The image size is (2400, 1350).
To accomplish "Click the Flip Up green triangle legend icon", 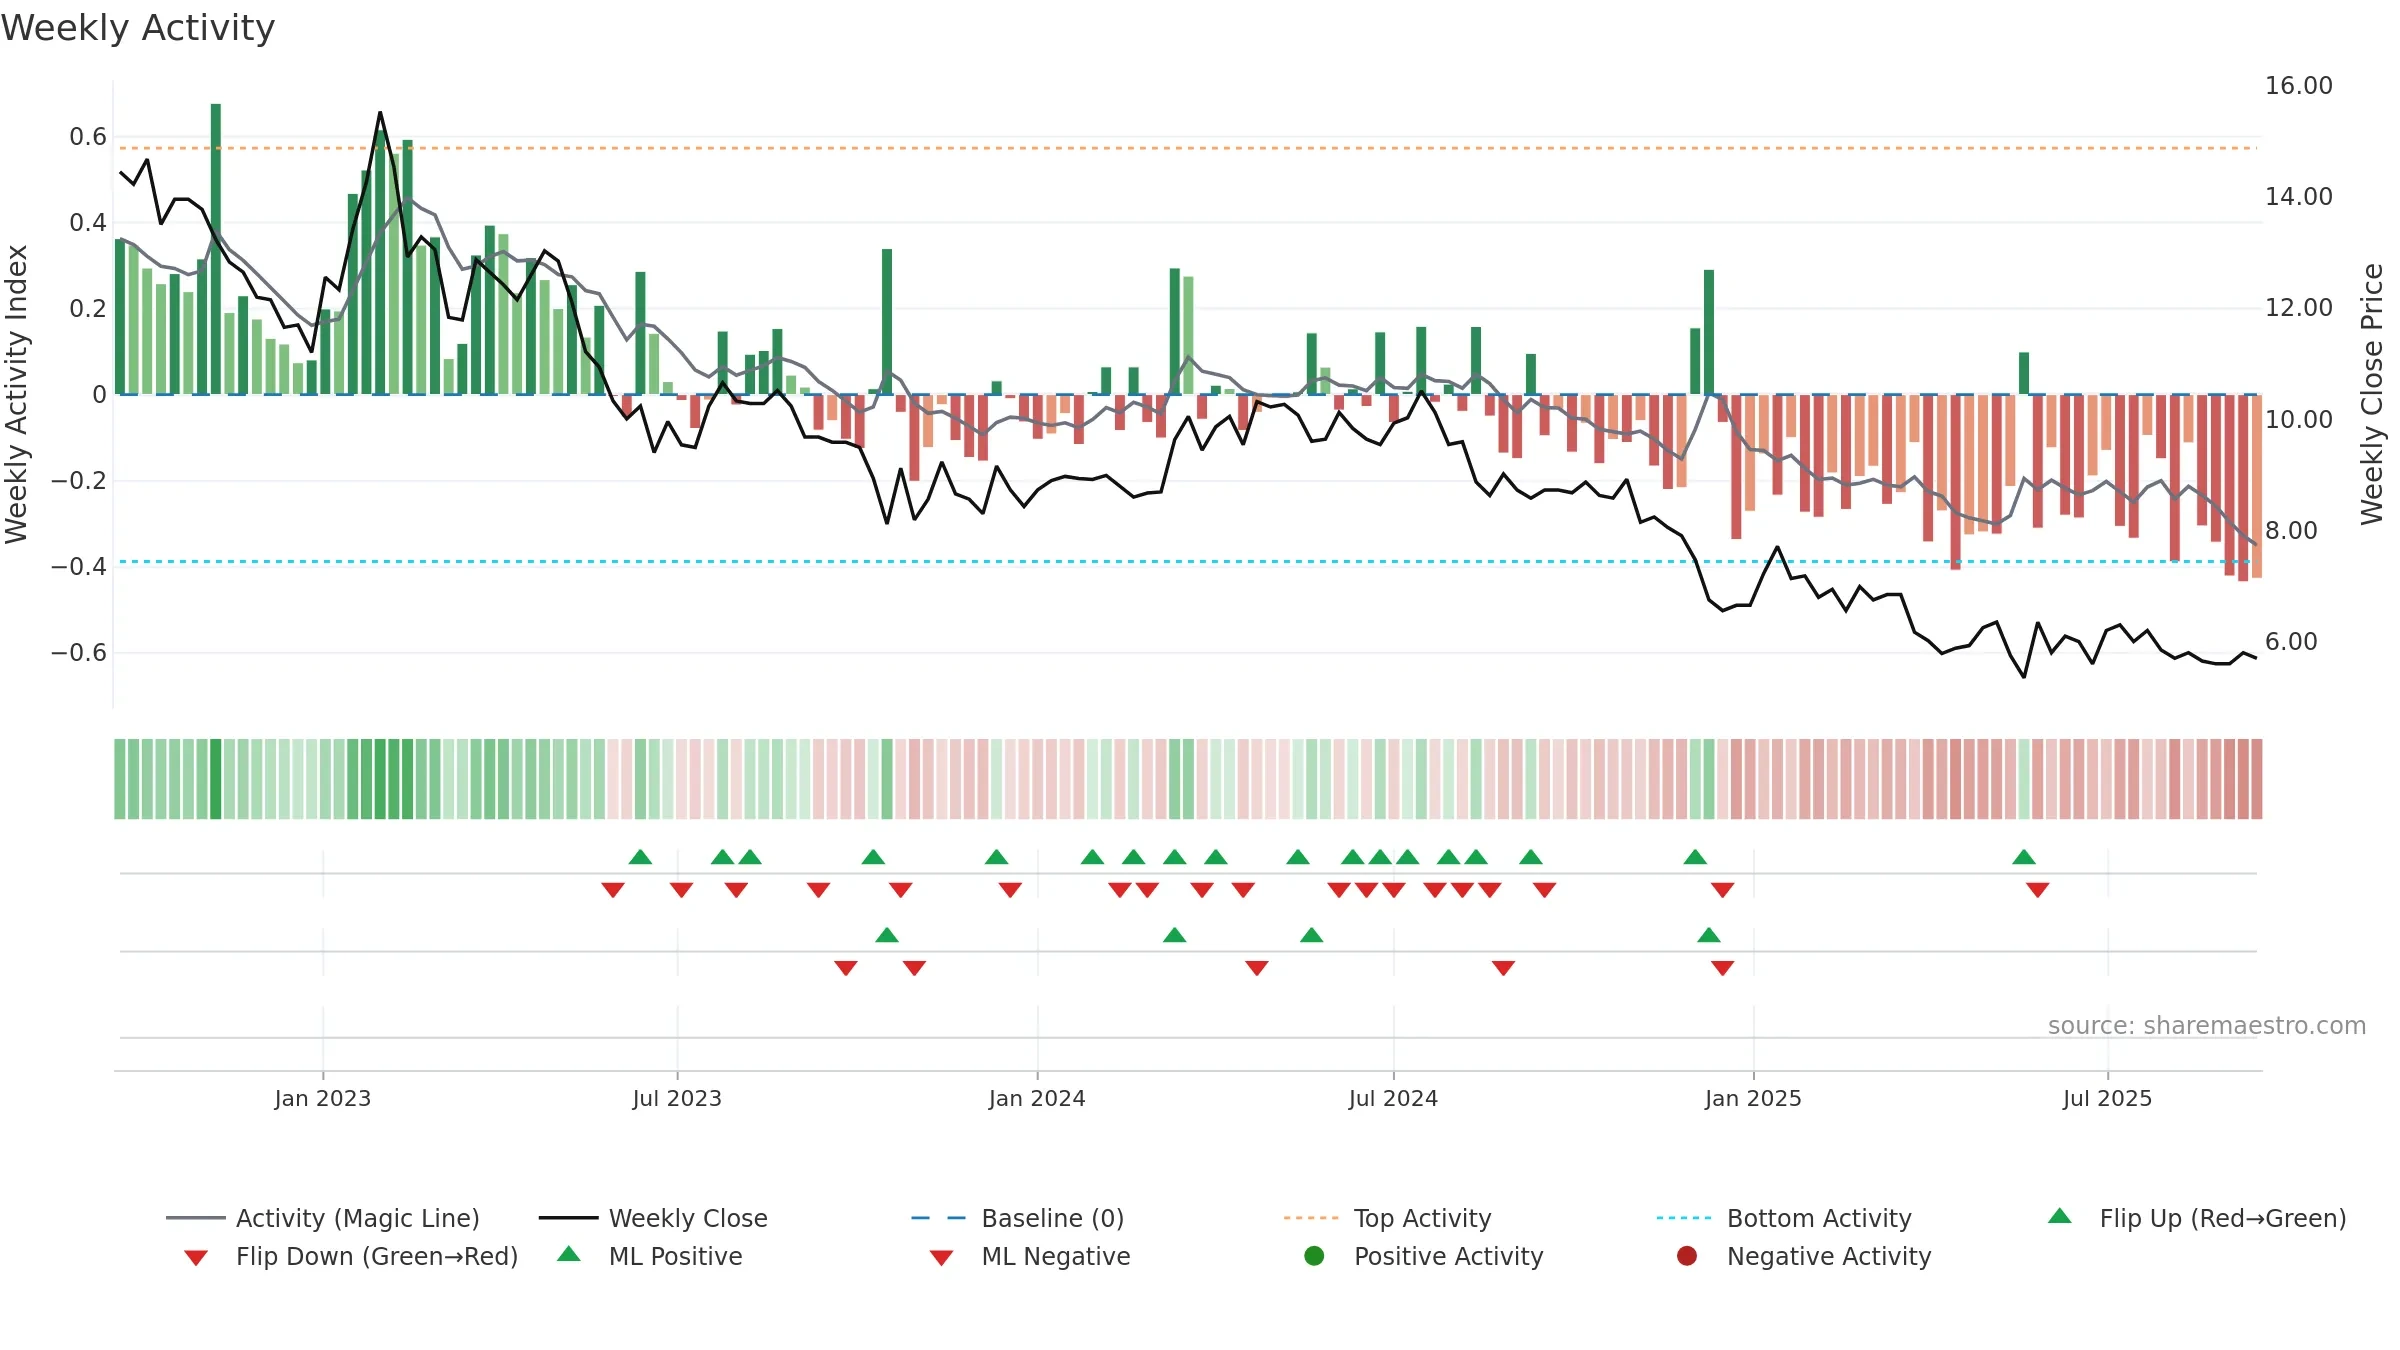I will tap(2060, 1216).
